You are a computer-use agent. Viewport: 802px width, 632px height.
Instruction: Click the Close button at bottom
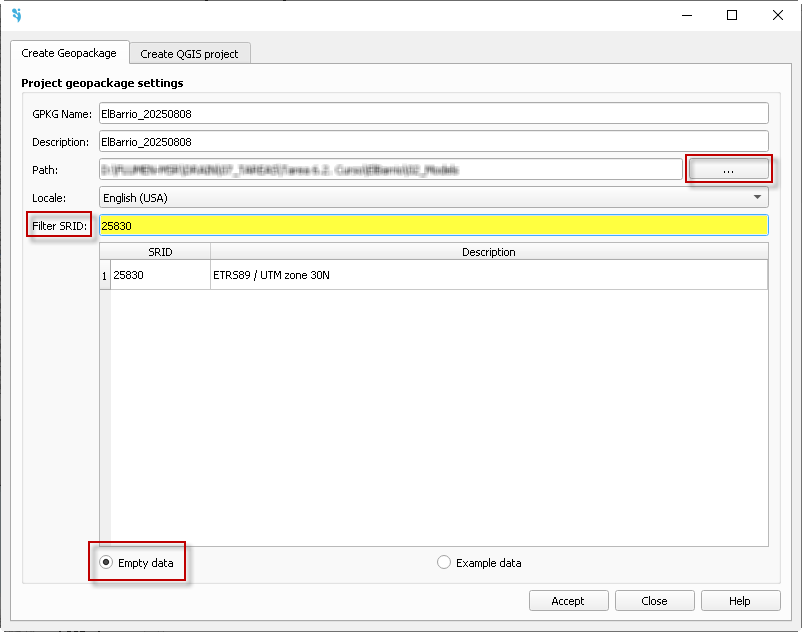tap(654, 601)
